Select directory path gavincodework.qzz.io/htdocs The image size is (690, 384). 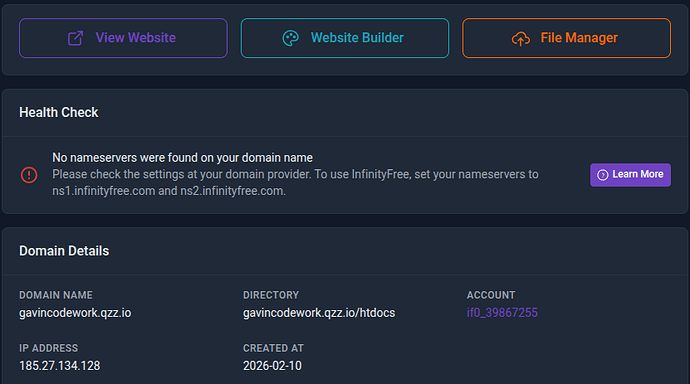coord(319,313)
